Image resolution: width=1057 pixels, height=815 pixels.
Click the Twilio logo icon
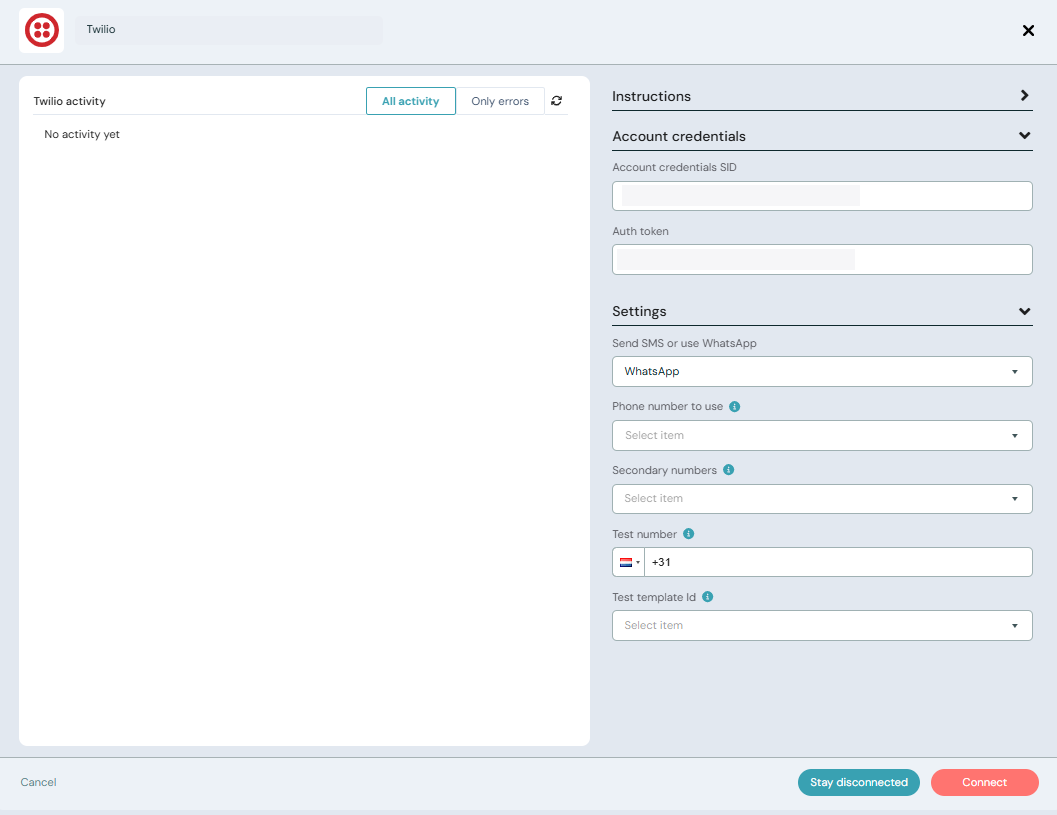[41, 30]
